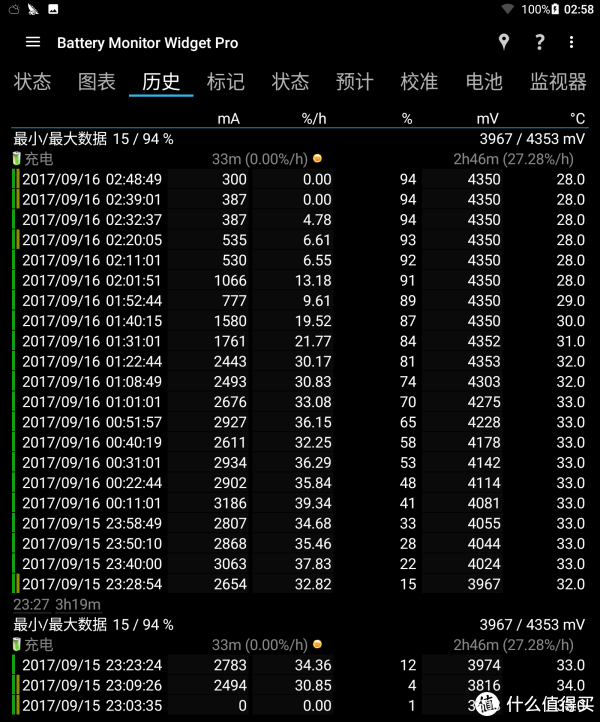Select the 2017/09/16 02:48:49 history row

[299, 179]
